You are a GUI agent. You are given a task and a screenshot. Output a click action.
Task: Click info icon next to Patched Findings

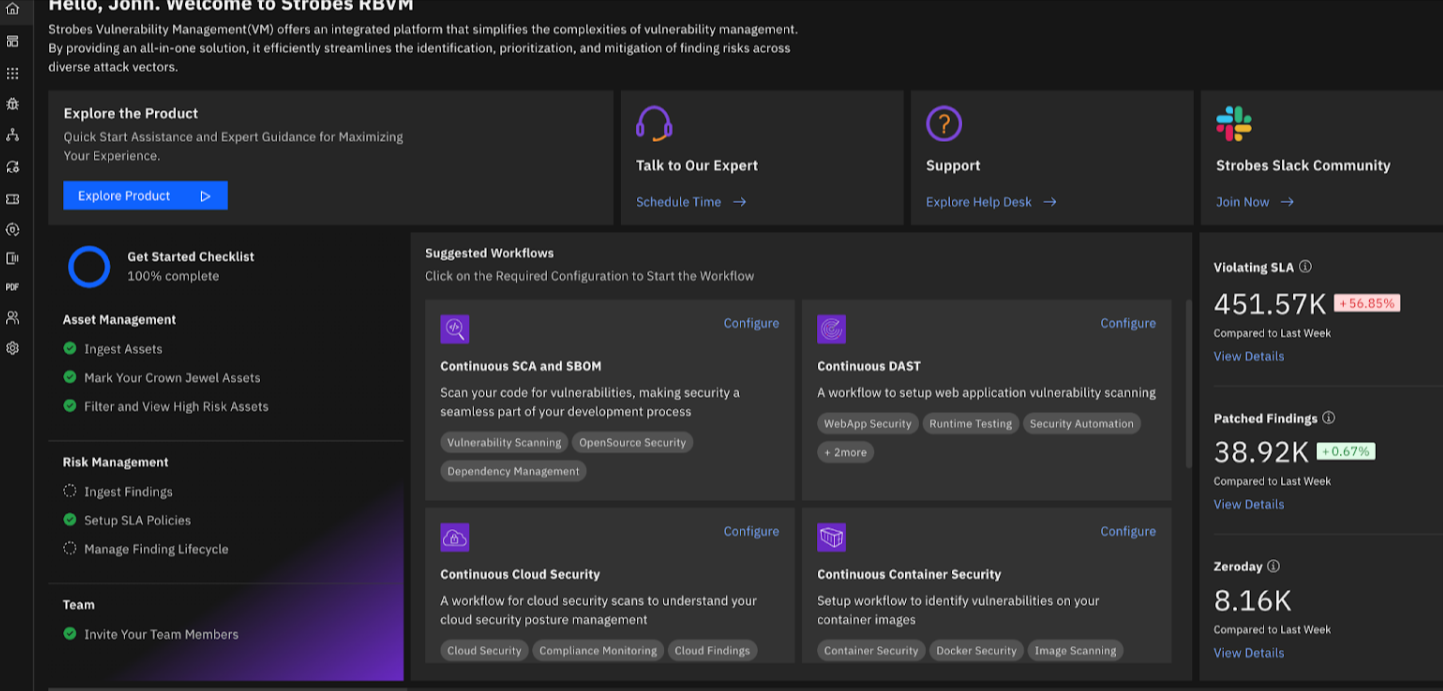click(1328, 418)
